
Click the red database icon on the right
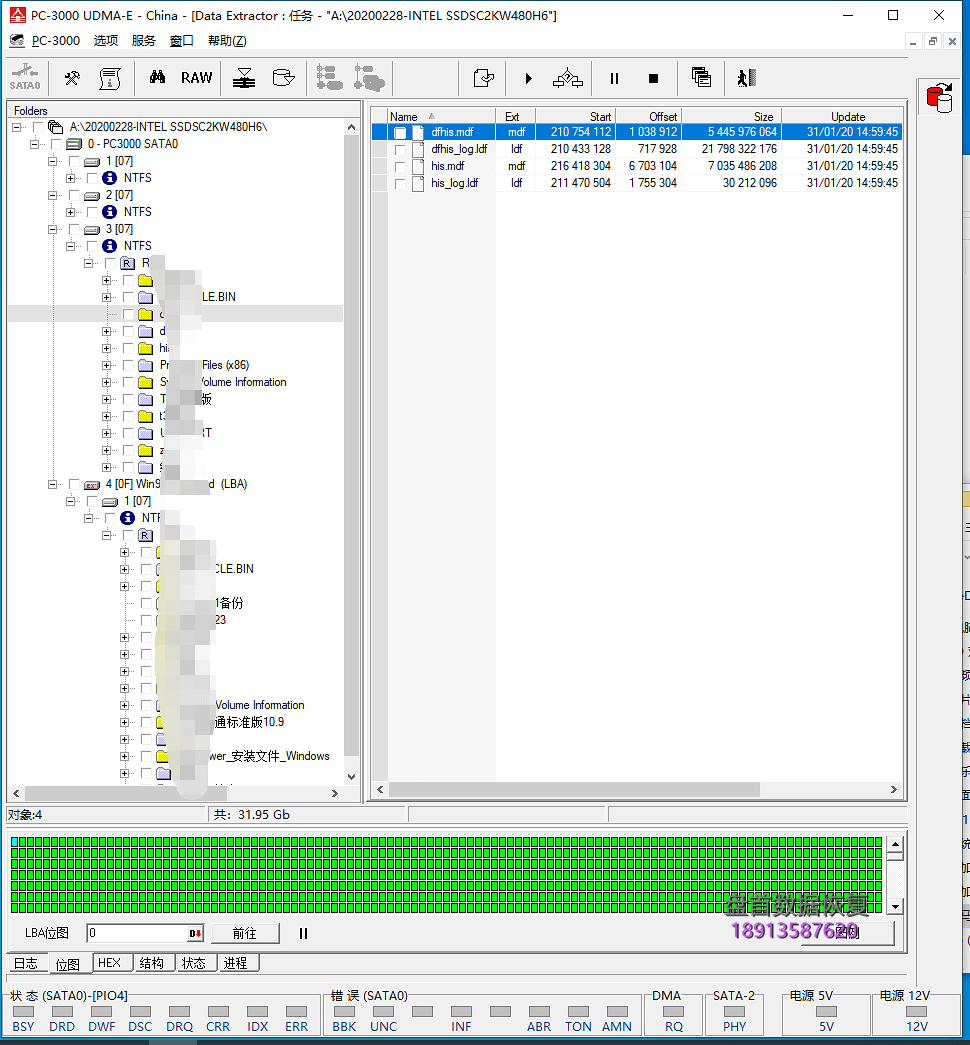point(939,98)
